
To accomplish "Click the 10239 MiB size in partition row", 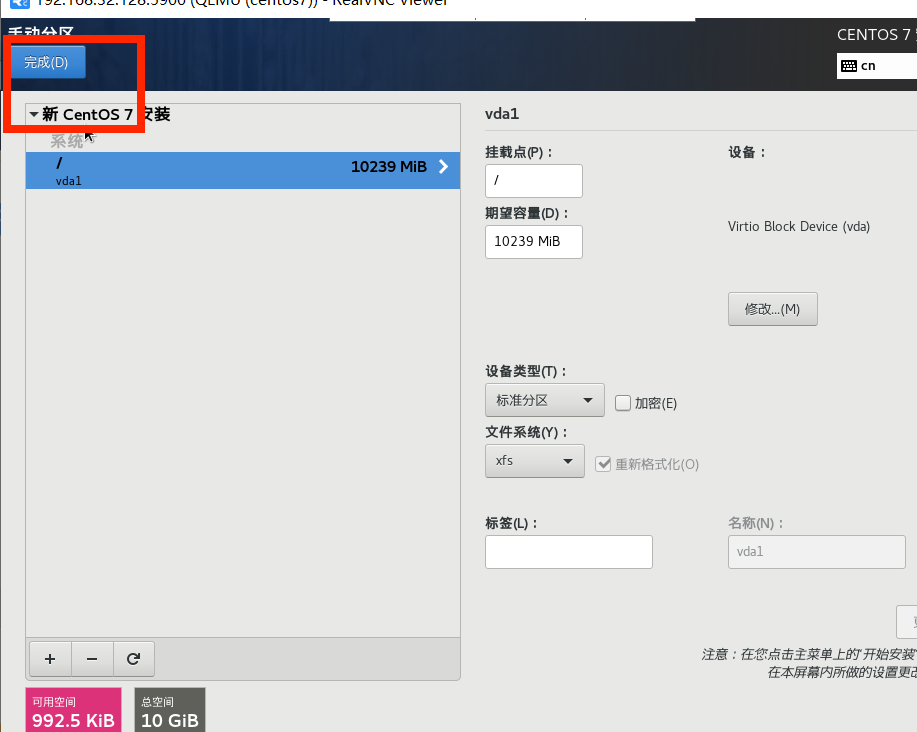I will (x=389, y=167).
